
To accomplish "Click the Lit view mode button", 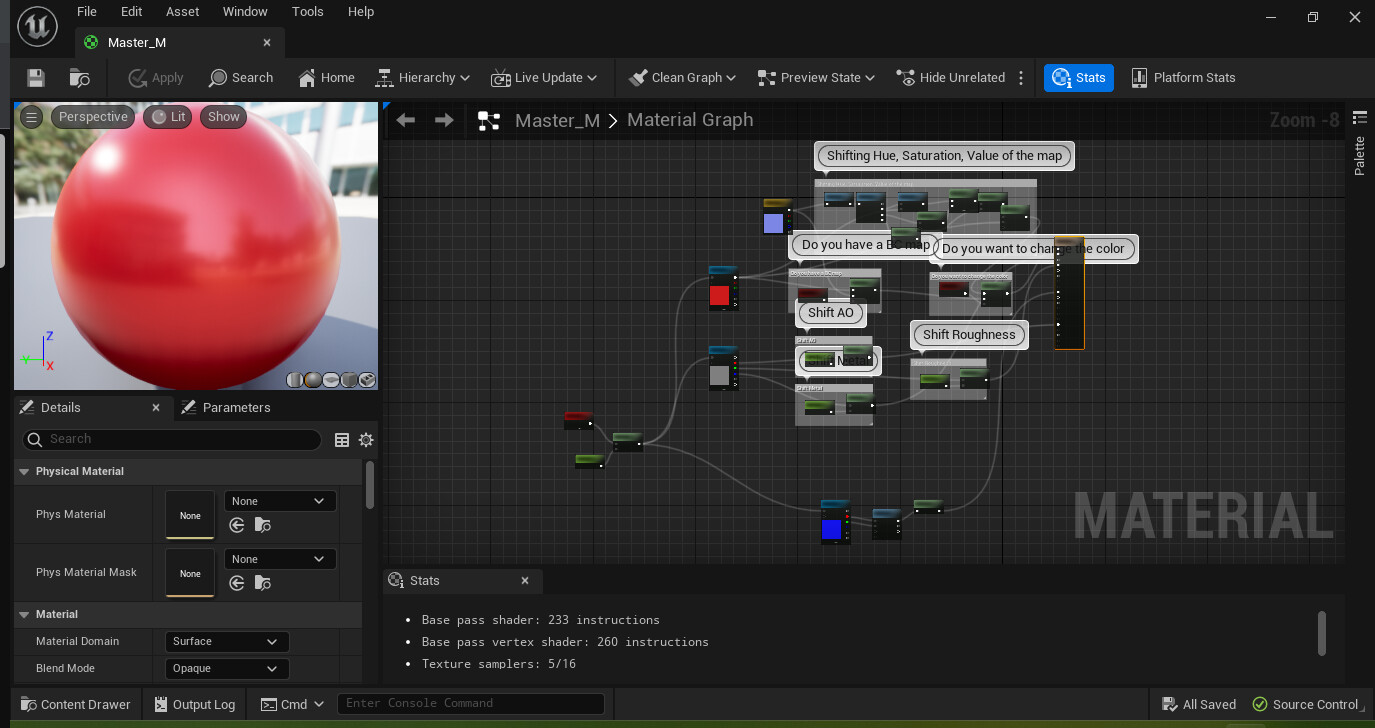I will click(168, 117).
